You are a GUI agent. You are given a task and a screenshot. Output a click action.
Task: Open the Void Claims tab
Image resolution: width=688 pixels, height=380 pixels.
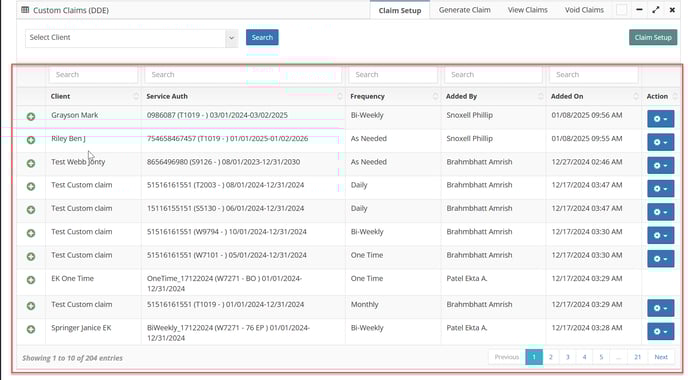click(x=584, y=10)
